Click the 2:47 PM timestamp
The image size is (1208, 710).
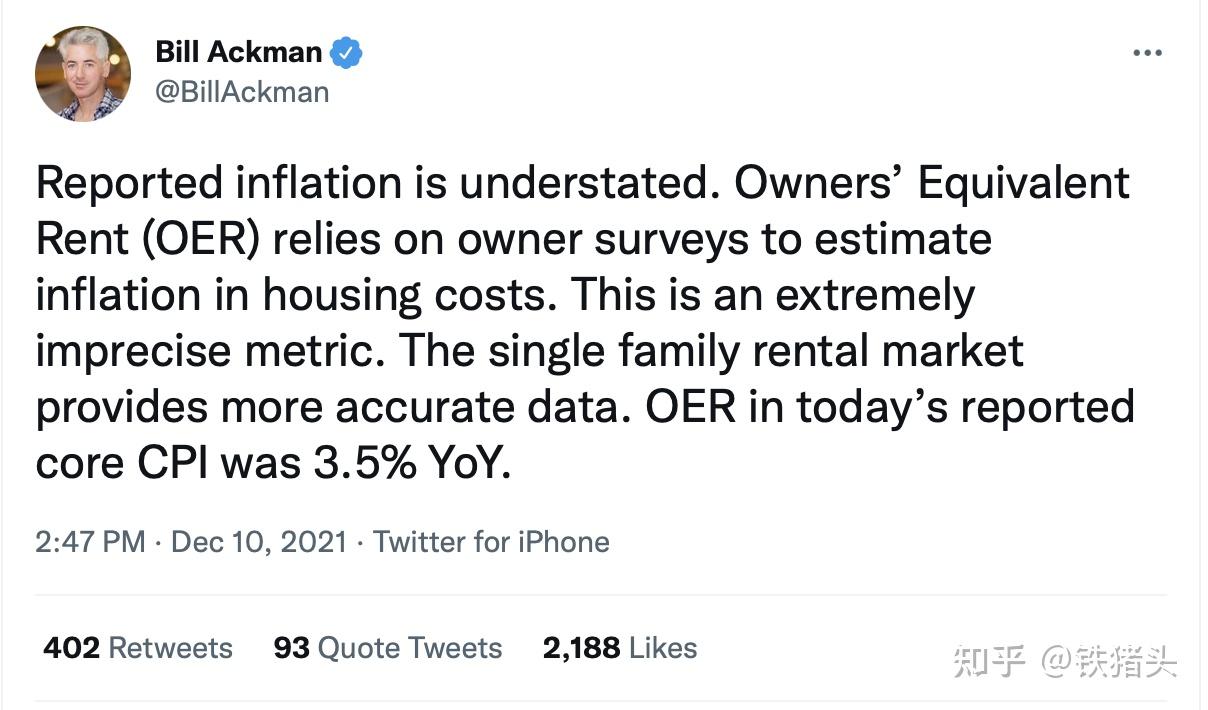coord(91,542)
